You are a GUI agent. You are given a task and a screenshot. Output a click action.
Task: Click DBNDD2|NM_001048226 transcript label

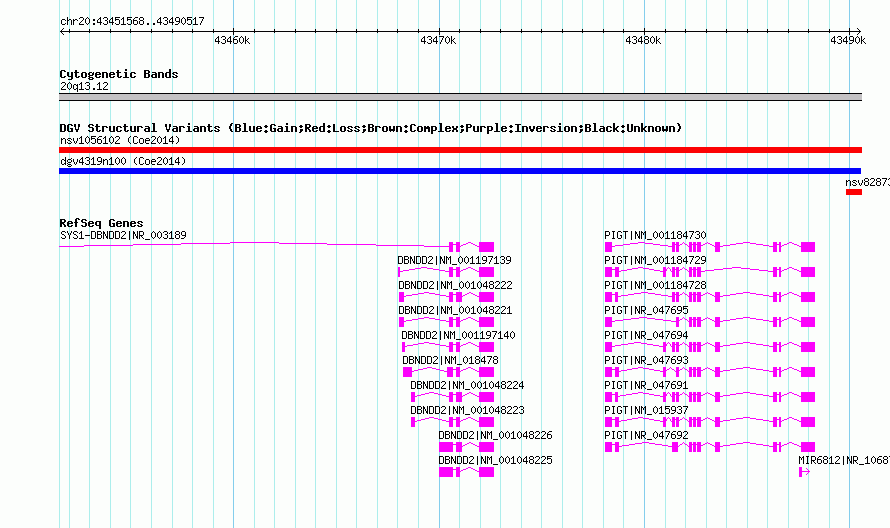[495, 435]
